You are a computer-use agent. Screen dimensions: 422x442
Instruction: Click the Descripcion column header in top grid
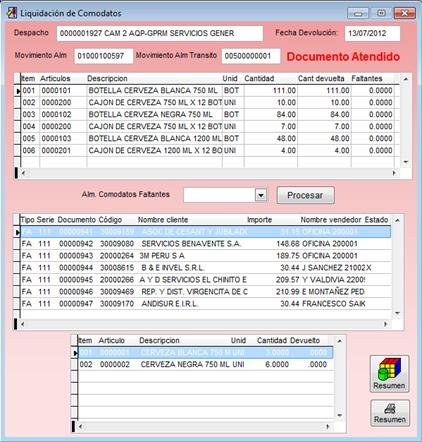pos(107,79)
